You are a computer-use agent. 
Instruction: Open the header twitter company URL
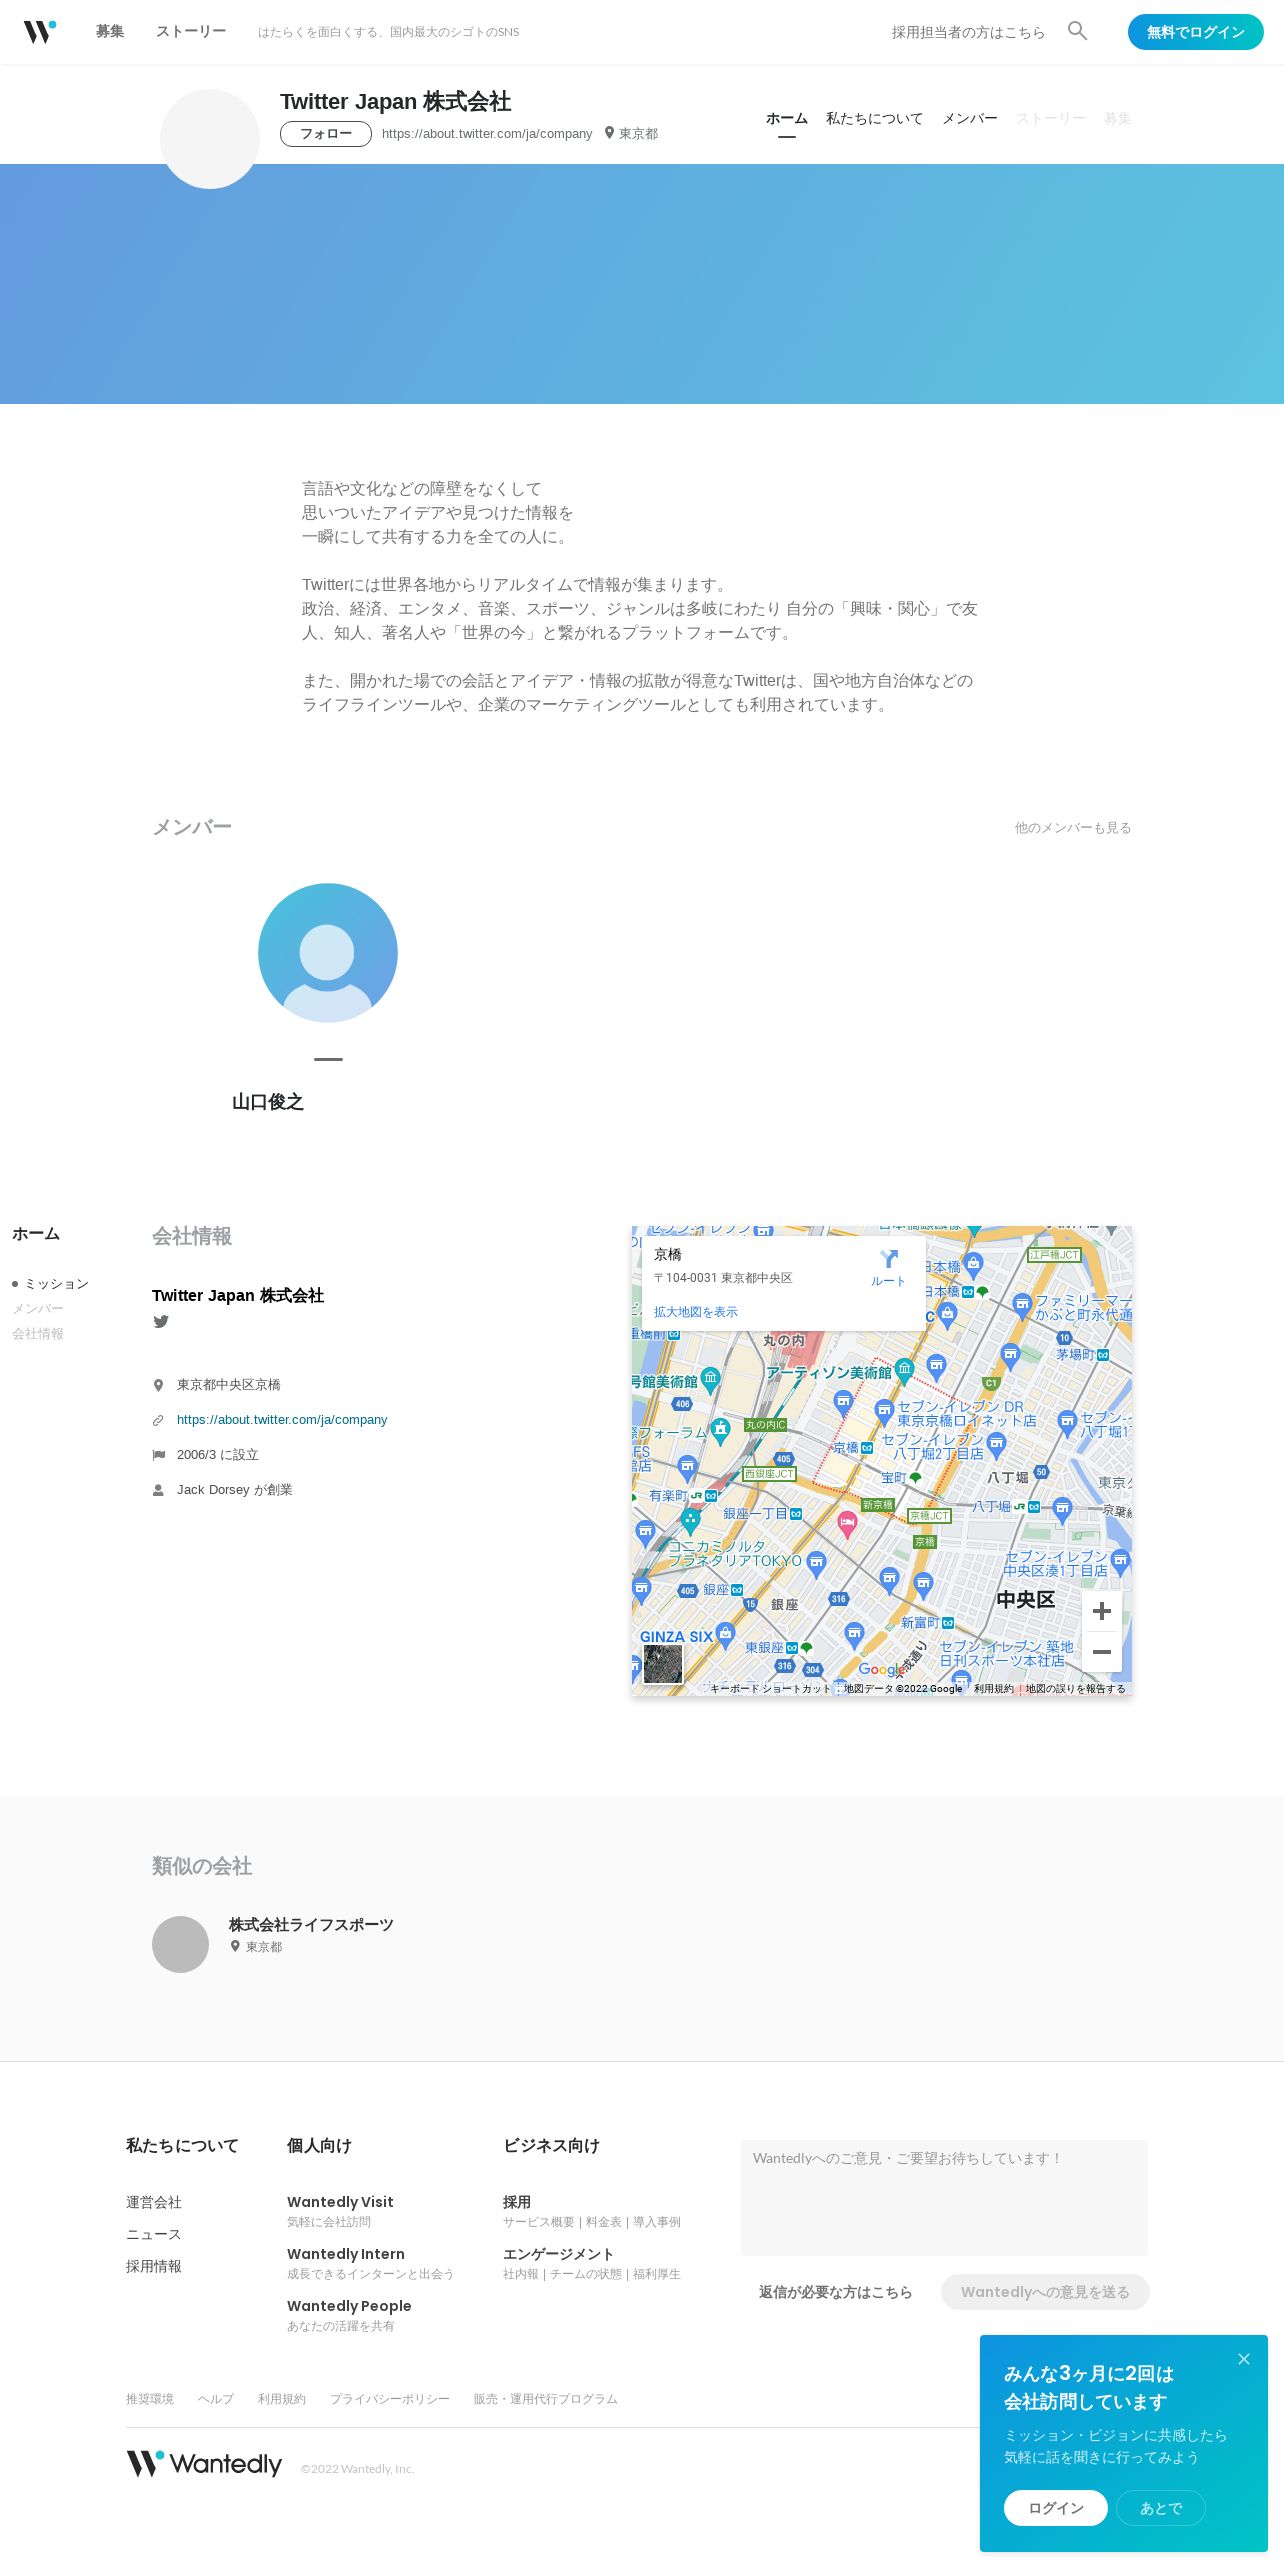pyautogui.click(x=487, y=134)
